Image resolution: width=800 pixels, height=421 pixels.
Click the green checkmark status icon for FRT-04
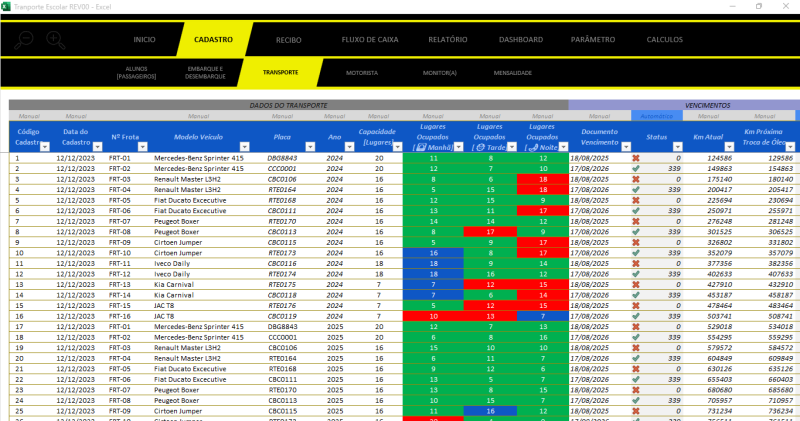pyautogui.click(x=635, y=190)
